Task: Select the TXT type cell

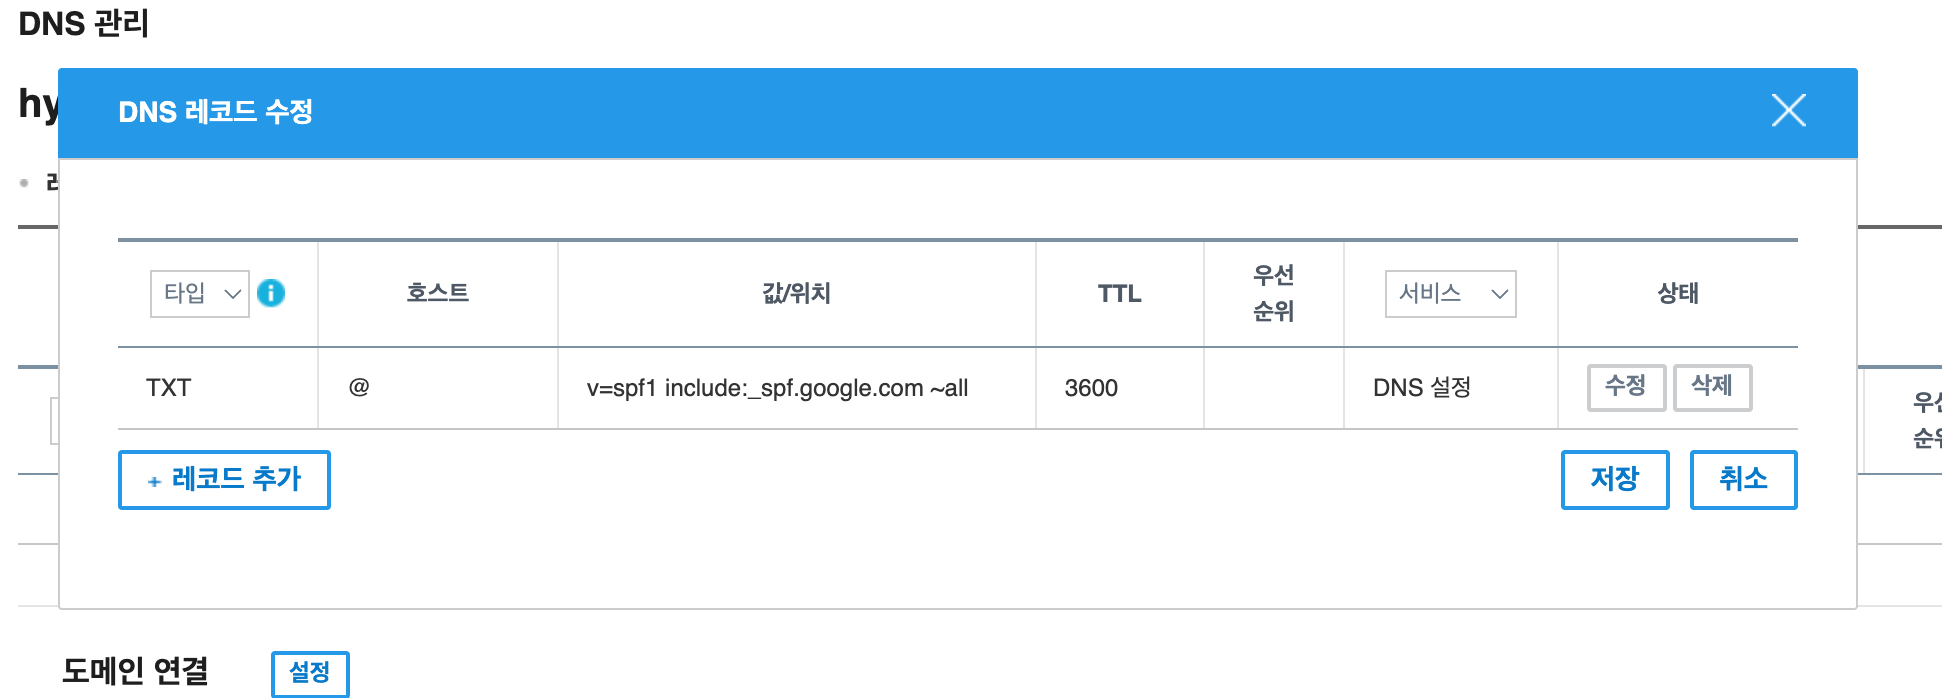Action: point(169,388)
